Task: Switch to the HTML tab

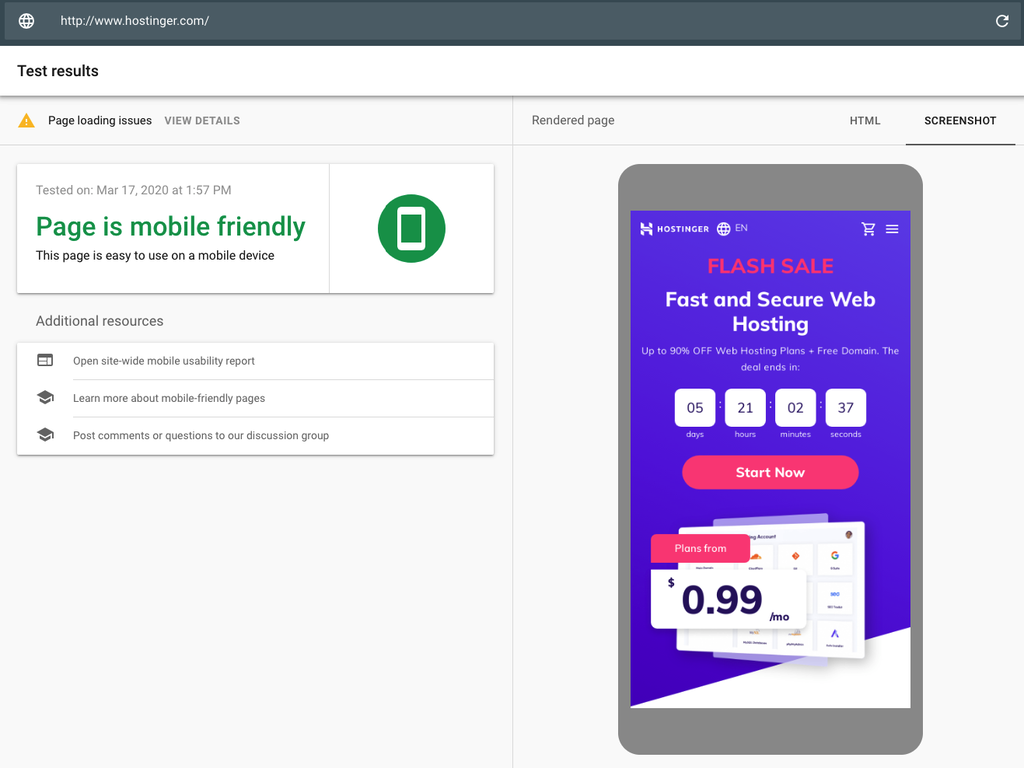Action: [x=865, y=121]
